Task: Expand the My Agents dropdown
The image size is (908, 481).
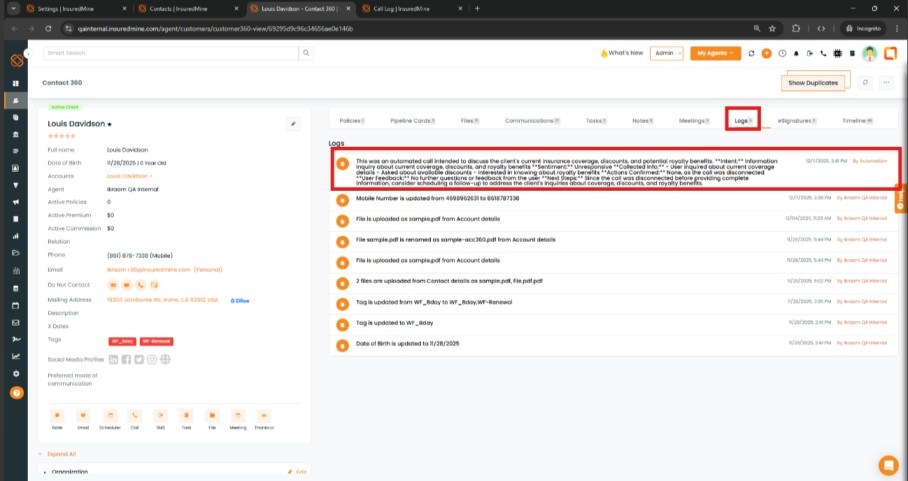Action: (x=714, y=53)
